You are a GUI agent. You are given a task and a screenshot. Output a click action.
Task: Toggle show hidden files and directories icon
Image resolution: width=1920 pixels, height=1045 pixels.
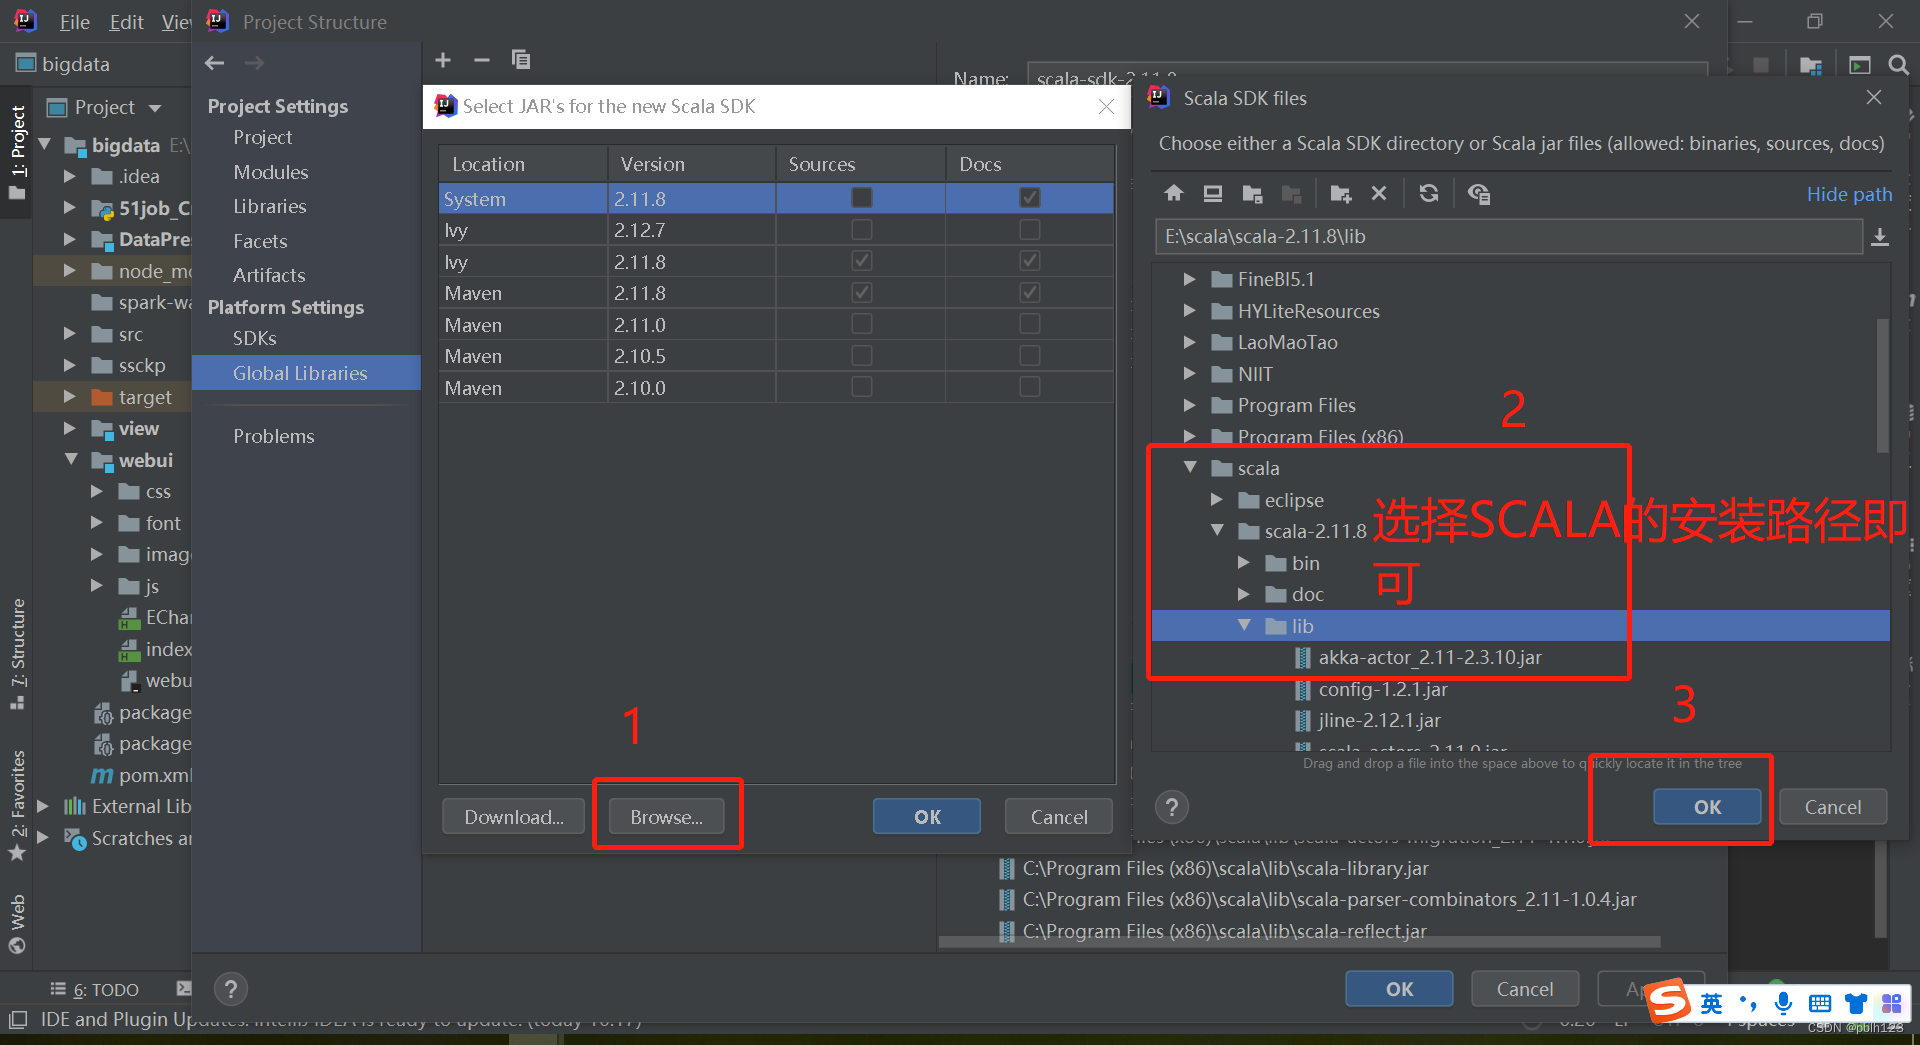click(1479, 193)
